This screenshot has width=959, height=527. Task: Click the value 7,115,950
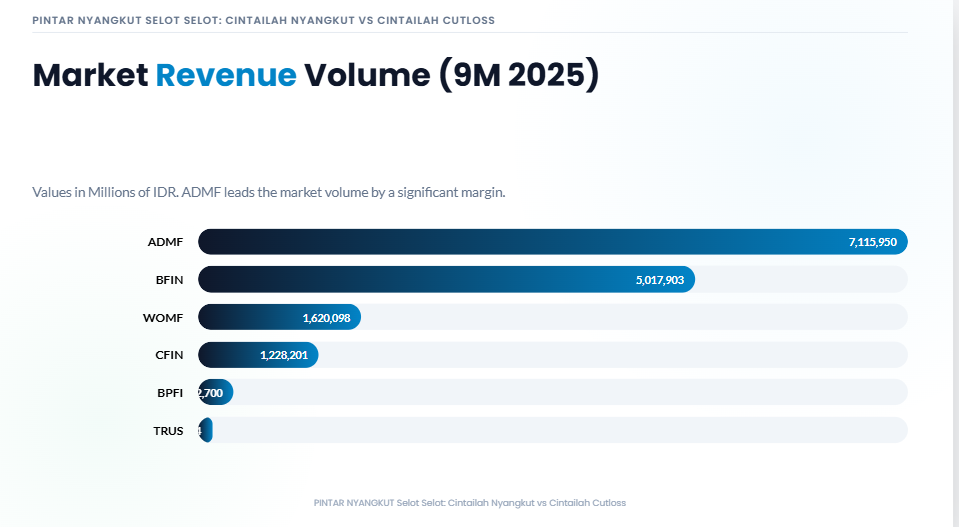(872, 242)
